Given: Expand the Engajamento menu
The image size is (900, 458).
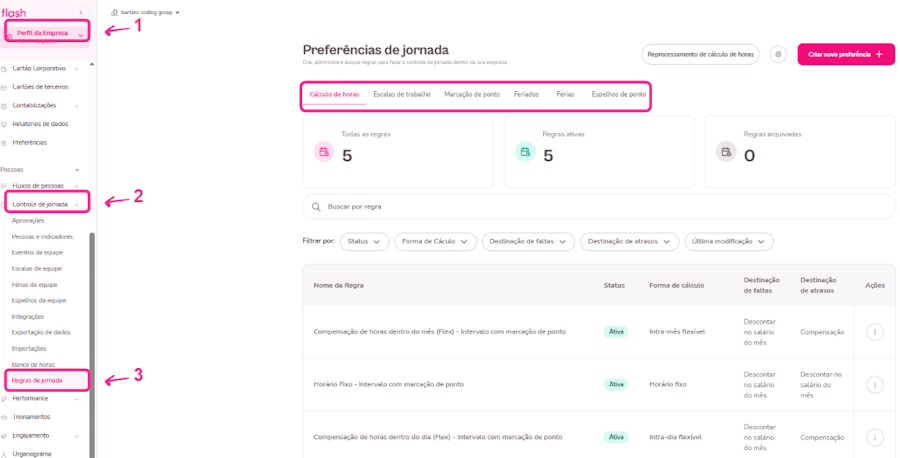Looking at the screenshot, I should 77,435.
